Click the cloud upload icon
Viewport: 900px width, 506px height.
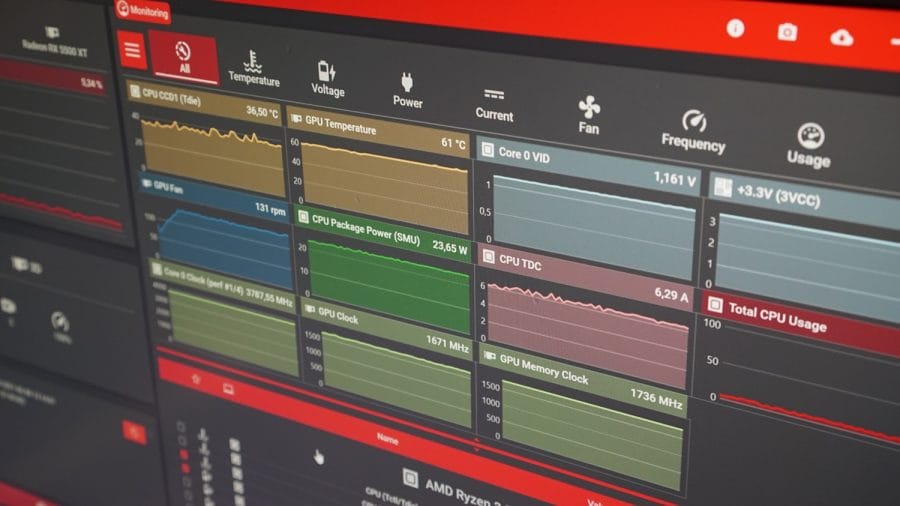click(842, 38)
